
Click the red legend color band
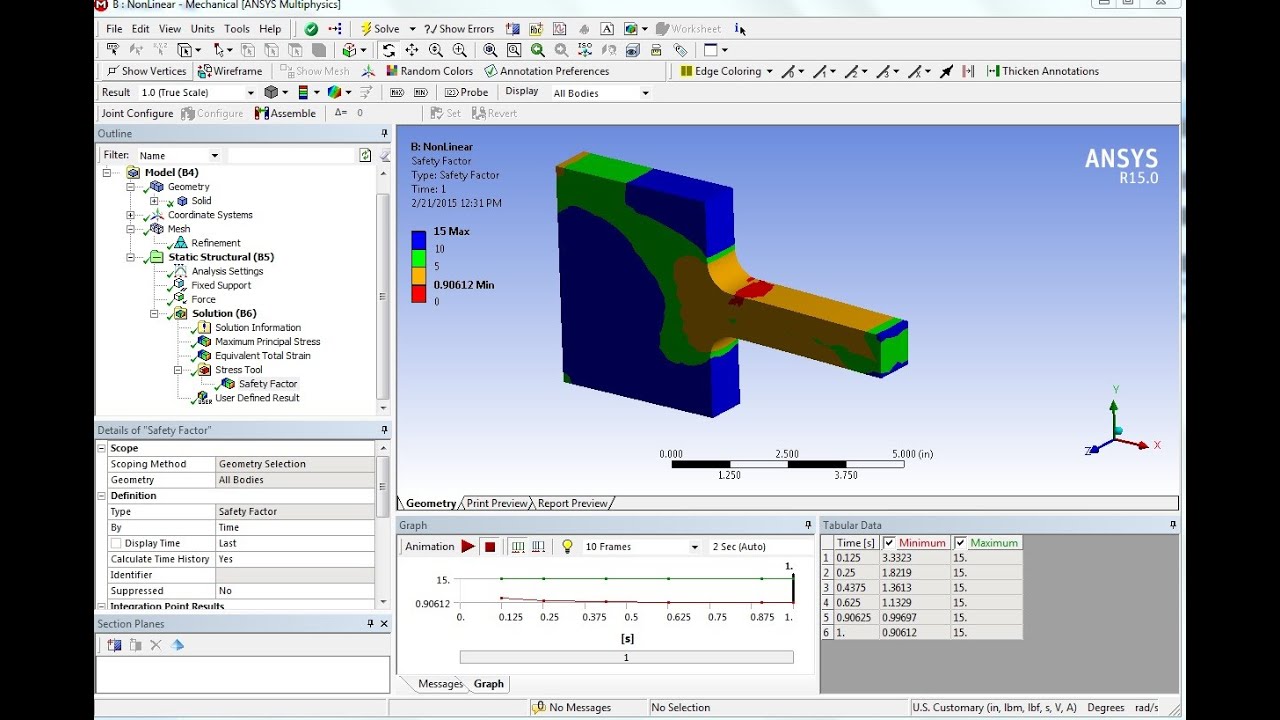click(x=418, y=294)
